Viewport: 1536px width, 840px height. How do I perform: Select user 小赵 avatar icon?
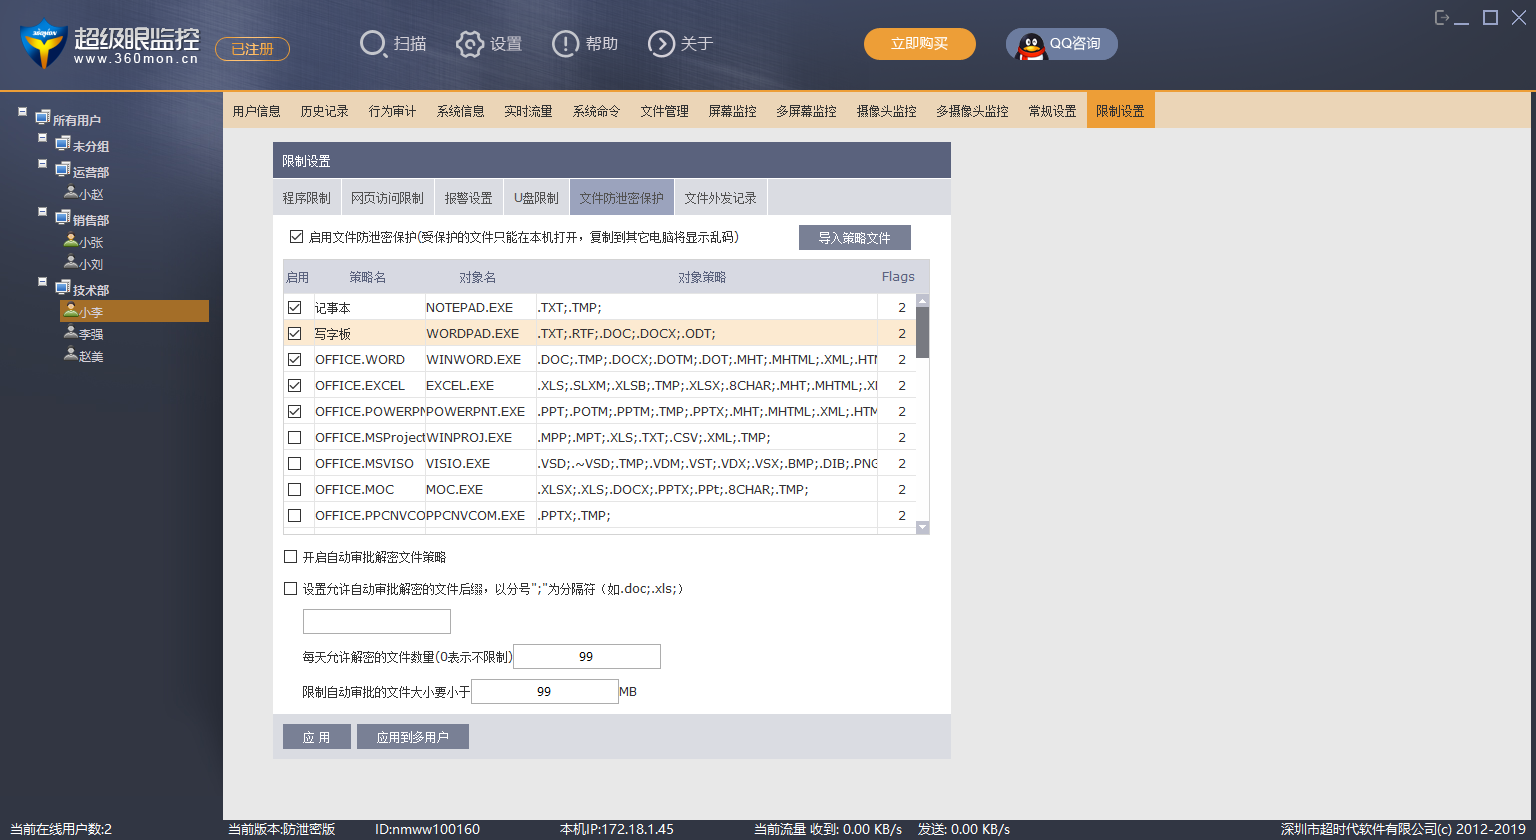pos(71,193)
